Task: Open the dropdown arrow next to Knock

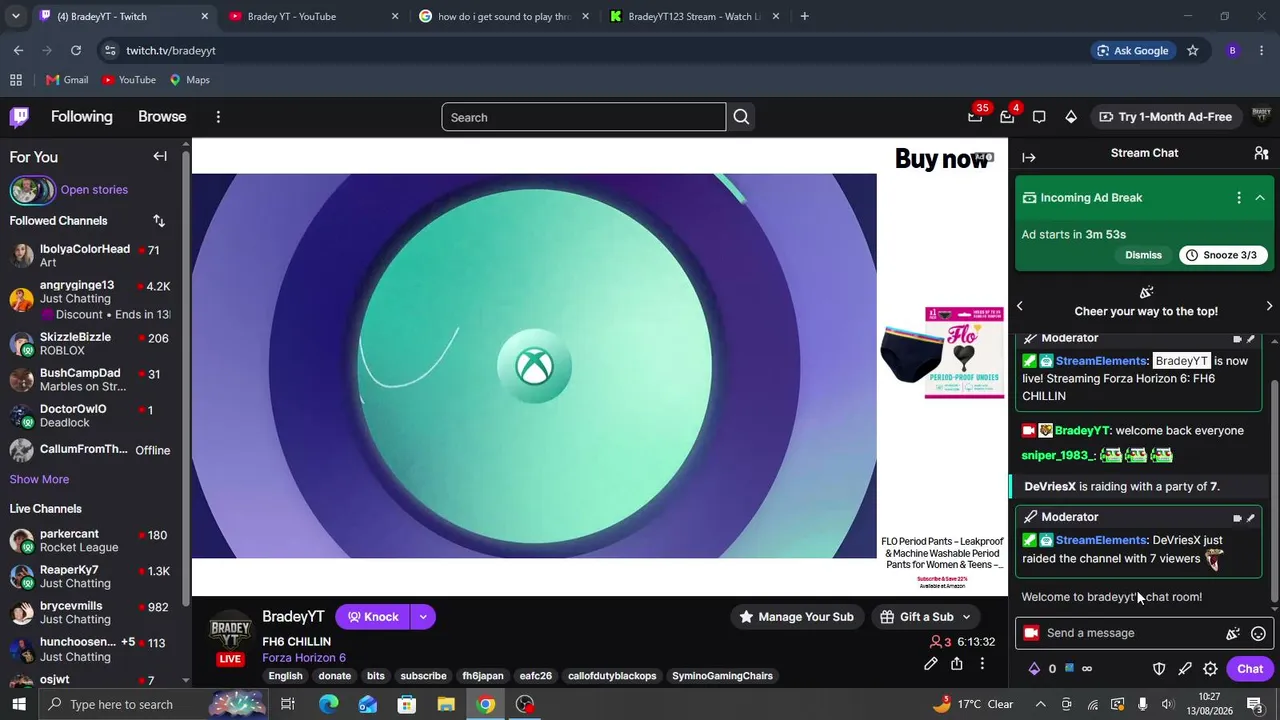Action: coord(423,617)
